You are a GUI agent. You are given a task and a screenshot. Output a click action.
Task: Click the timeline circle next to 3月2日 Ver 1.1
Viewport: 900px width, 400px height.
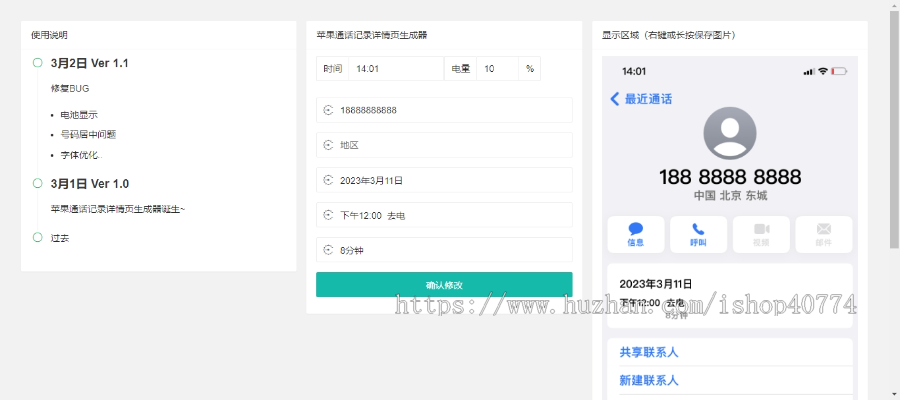pyautogui.click(x=37, y=63)
